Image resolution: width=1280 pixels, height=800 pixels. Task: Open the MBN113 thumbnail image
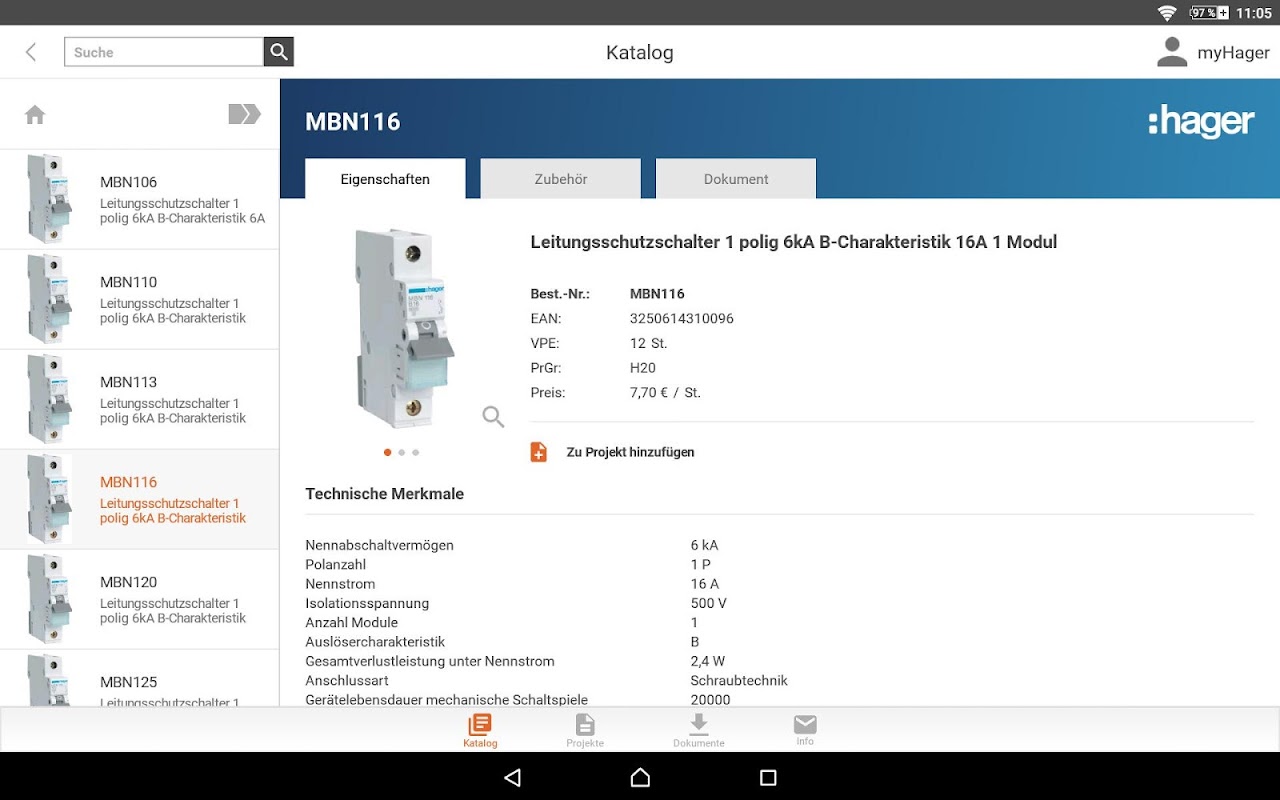tap(49, 399)
